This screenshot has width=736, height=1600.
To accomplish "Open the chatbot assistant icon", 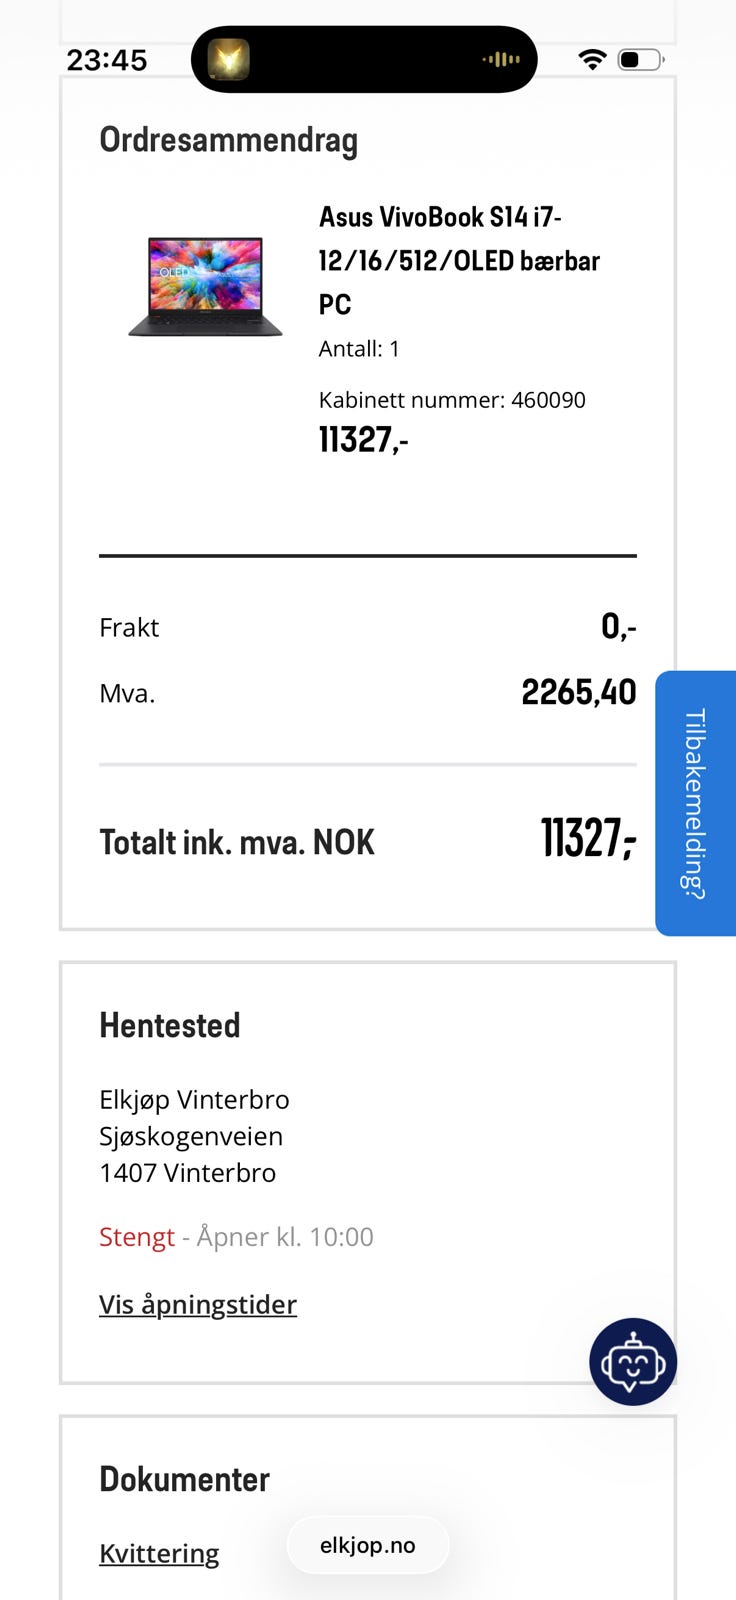I will 633,1361.
